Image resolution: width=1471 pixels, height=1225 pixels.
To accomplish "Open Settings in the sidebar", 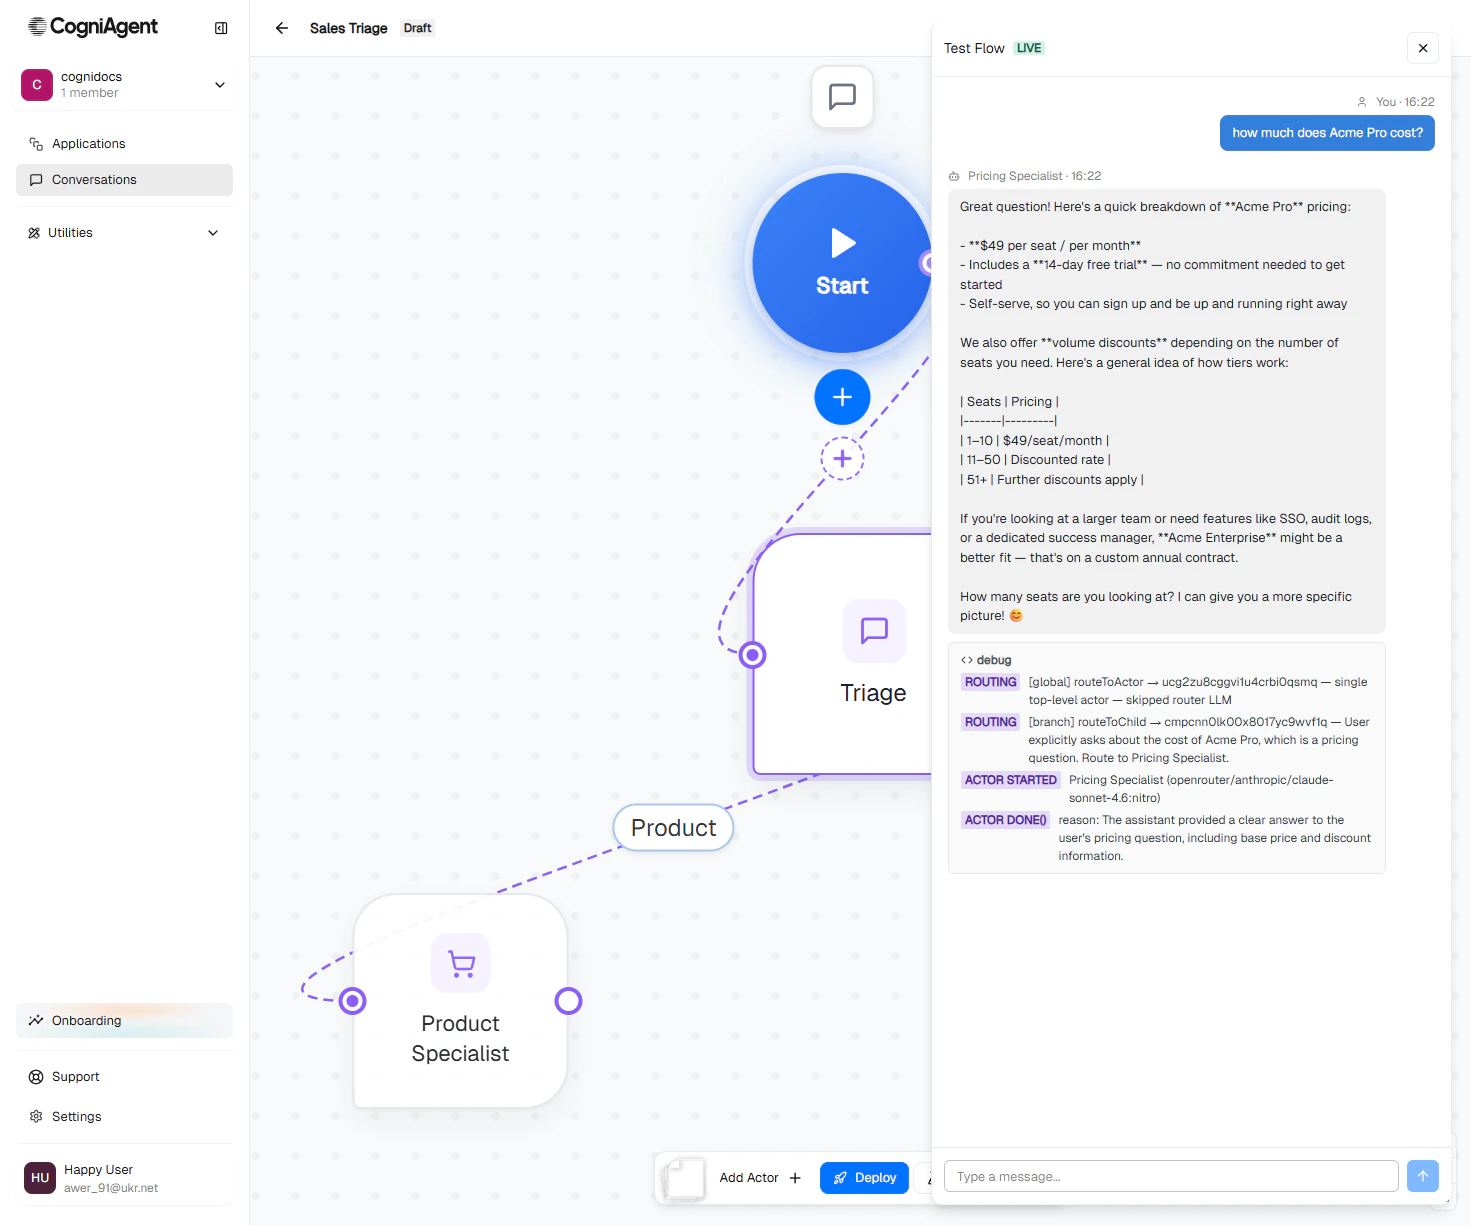I will click(125, 1117).
